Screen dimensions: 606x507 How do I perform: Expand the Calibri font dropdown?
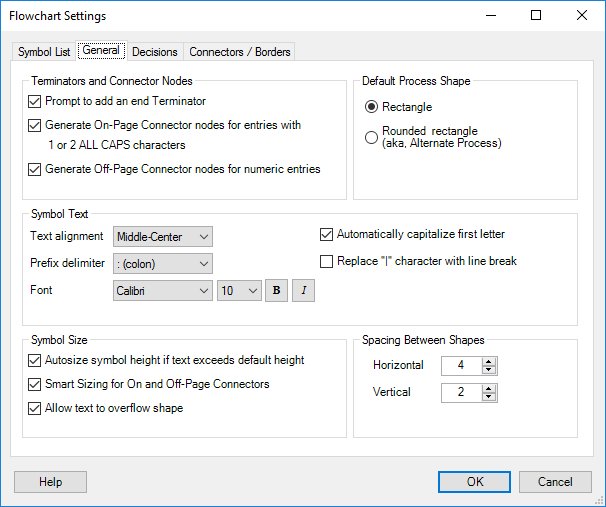(163, 291)
